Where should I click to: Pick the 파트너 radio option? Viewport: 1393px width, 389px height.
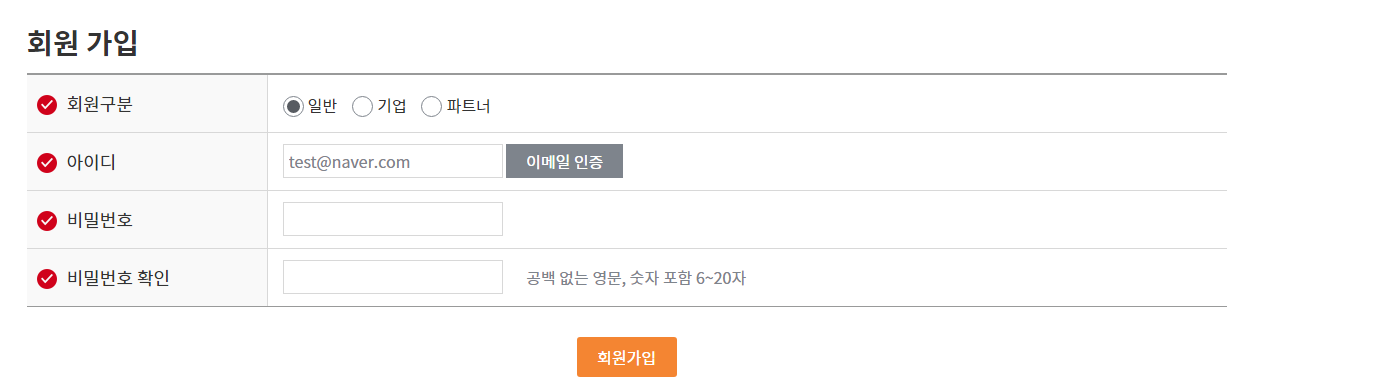432,106
